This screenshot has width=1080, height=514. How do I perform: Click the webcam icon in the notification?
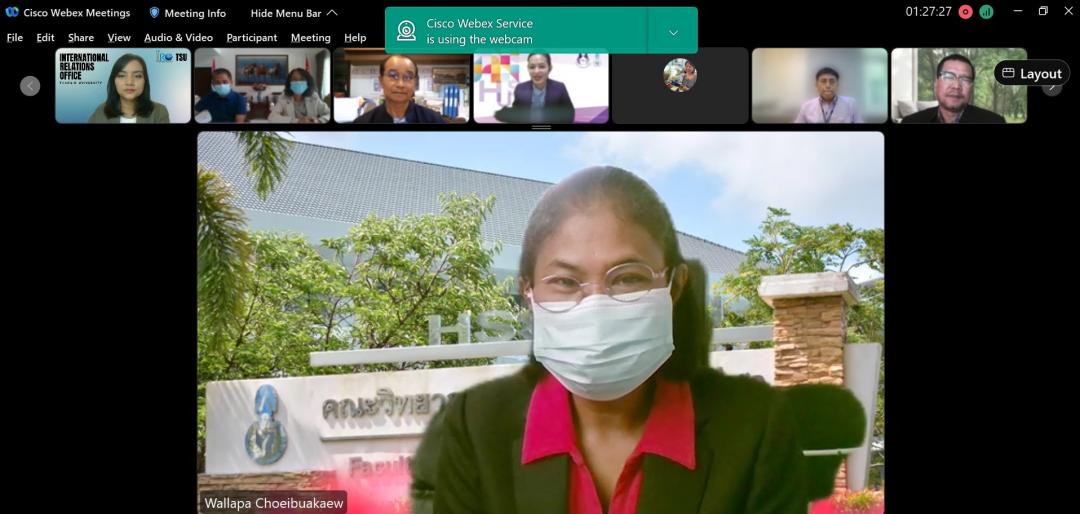coord(407,31)
